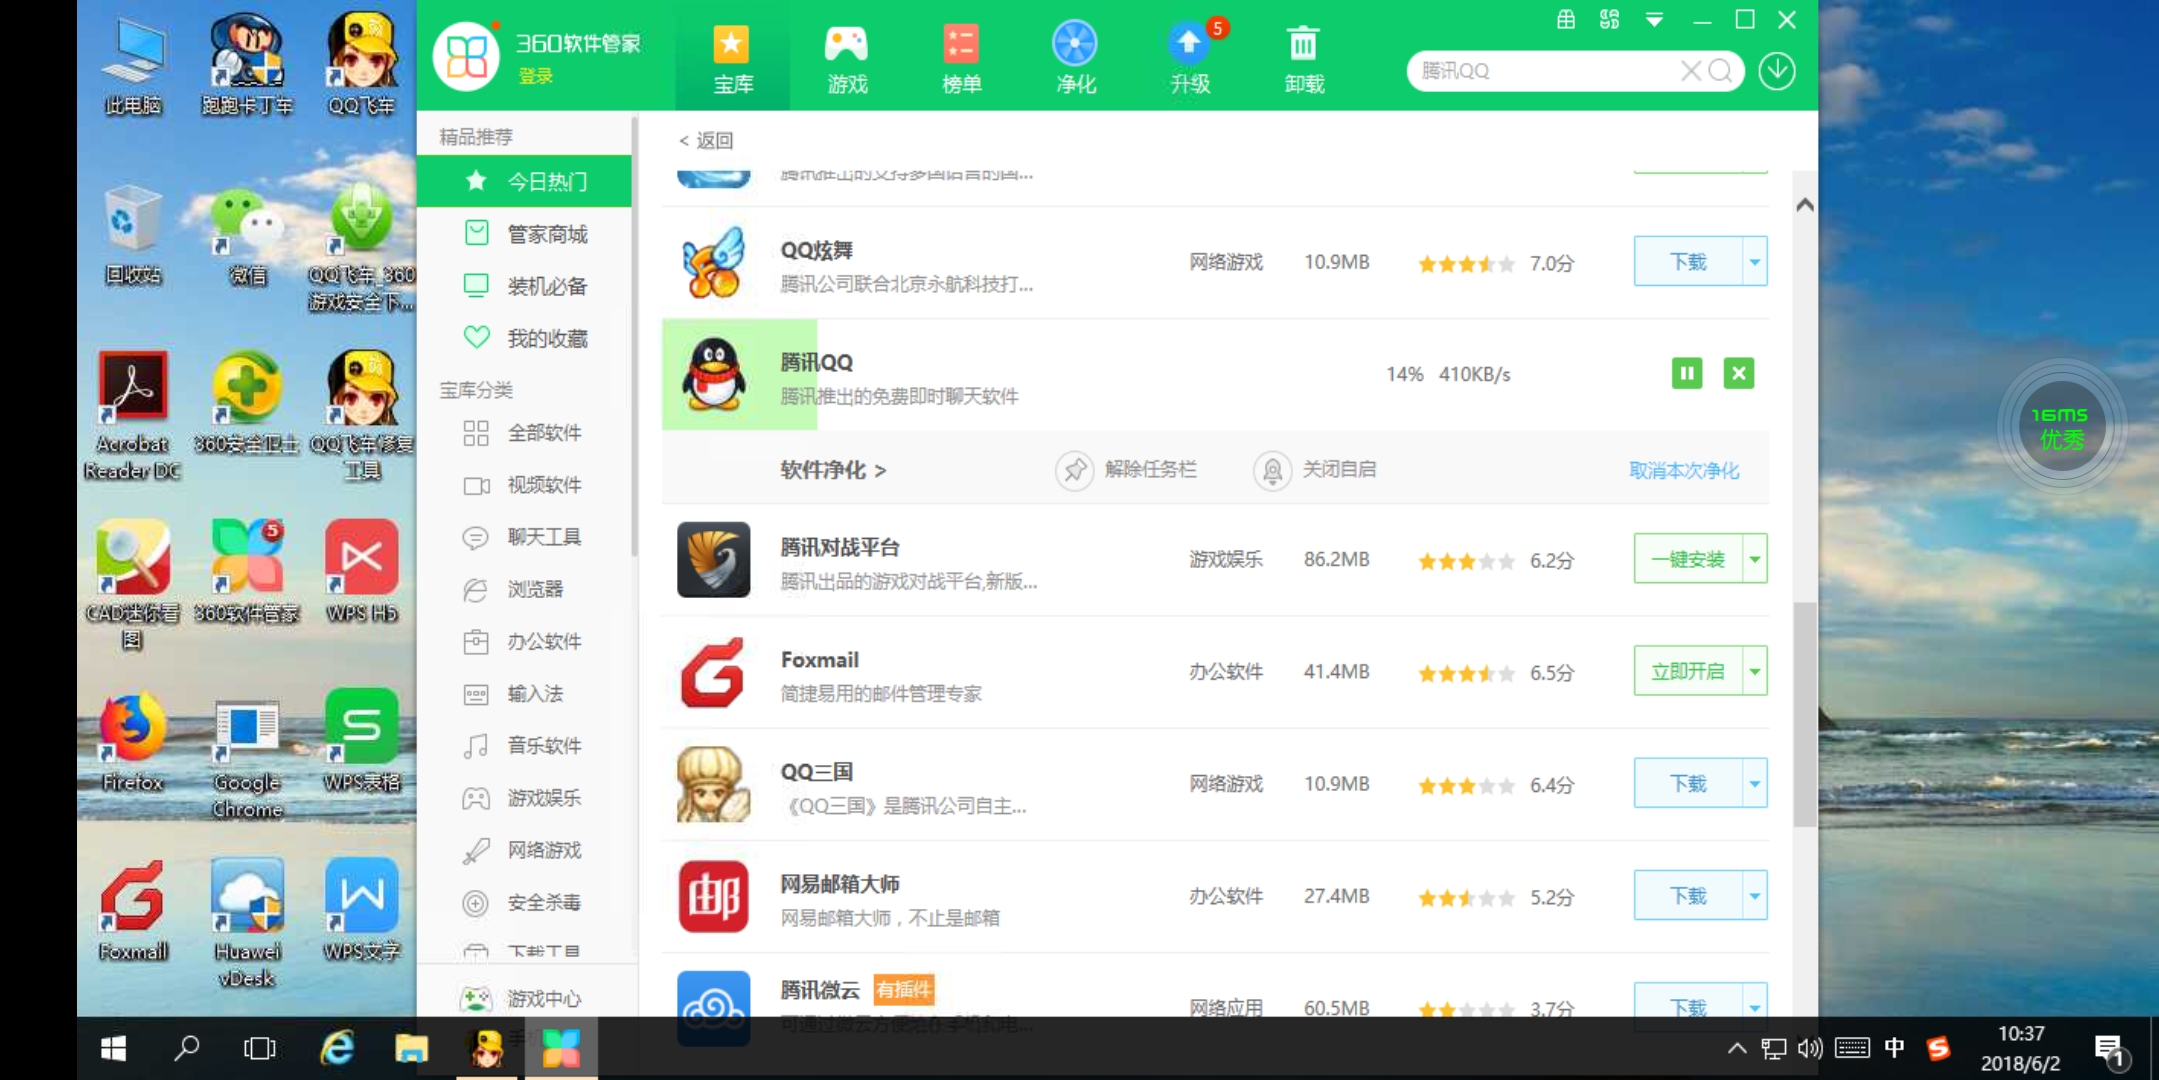Open the title bar dropdown menu arrow

(x=1654, y=20)
